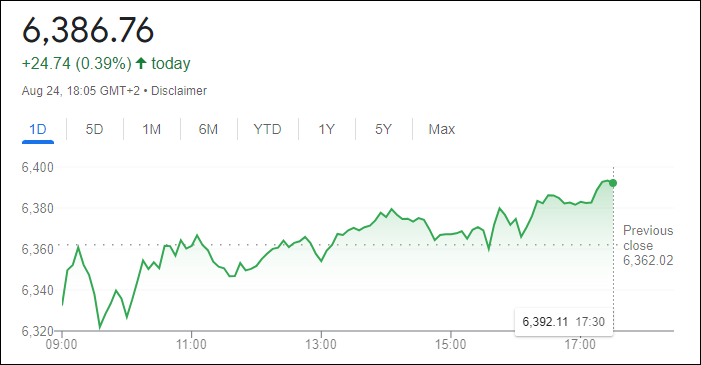Screen dimensions: 701x365
Task: Click the 15:00 x-axis label
Action: click(451, 345)
